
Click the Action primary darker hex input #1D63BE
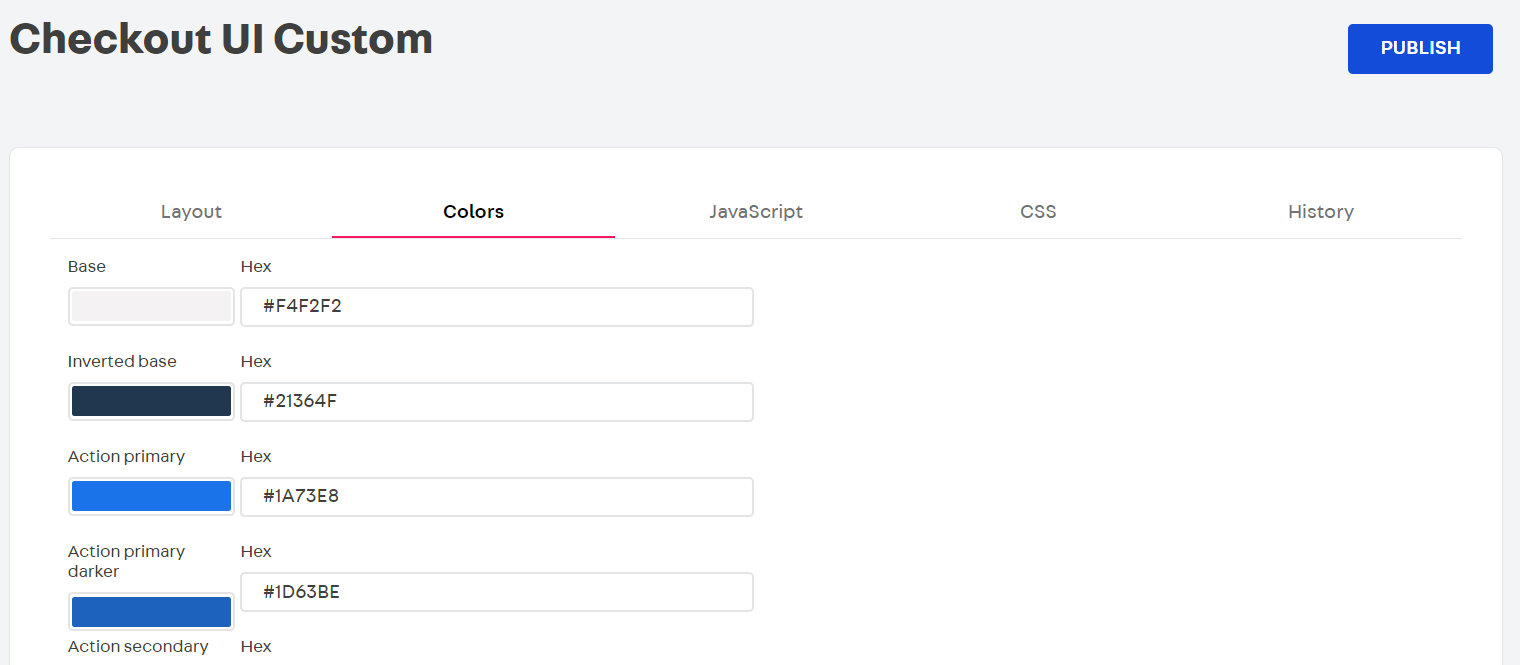497,591
